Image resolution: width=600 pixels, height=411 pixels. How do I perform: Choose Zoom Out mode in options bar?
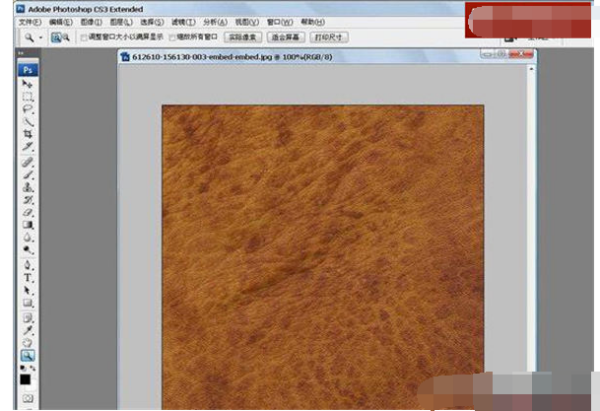(x=66, y=37)
